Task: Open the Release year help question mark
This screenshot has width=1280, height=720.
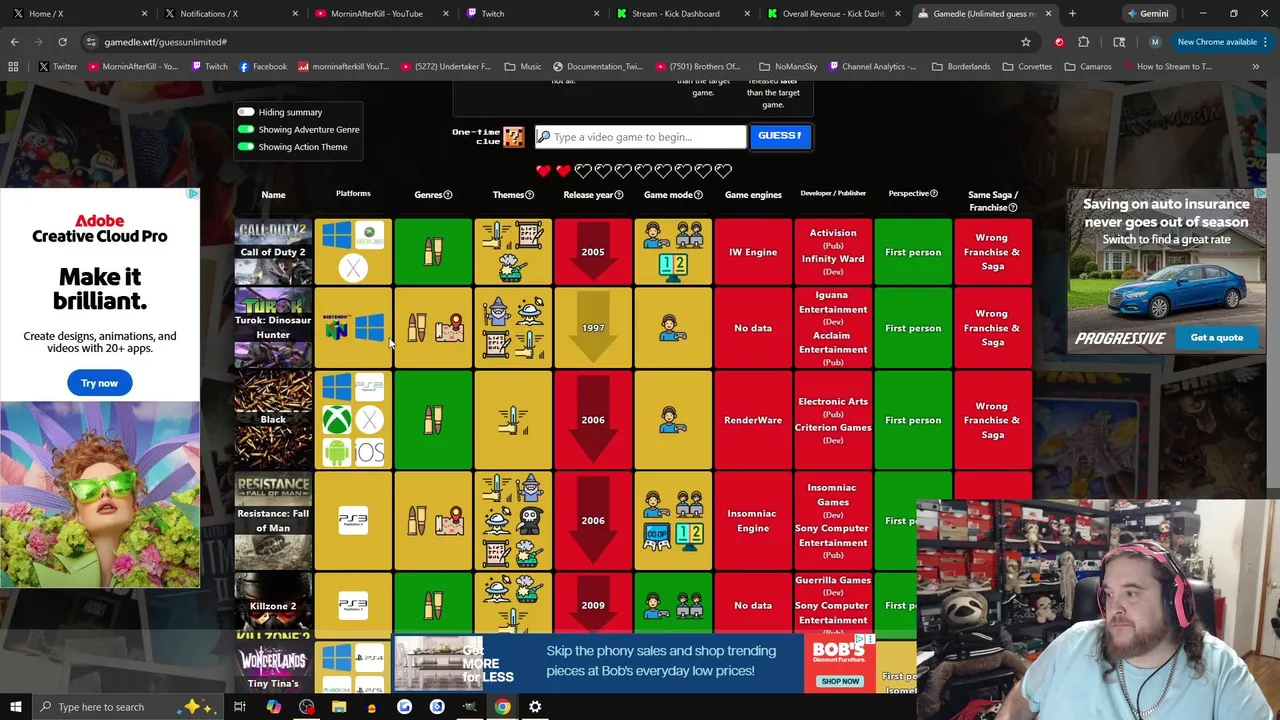Action: (x=619, y=195)
